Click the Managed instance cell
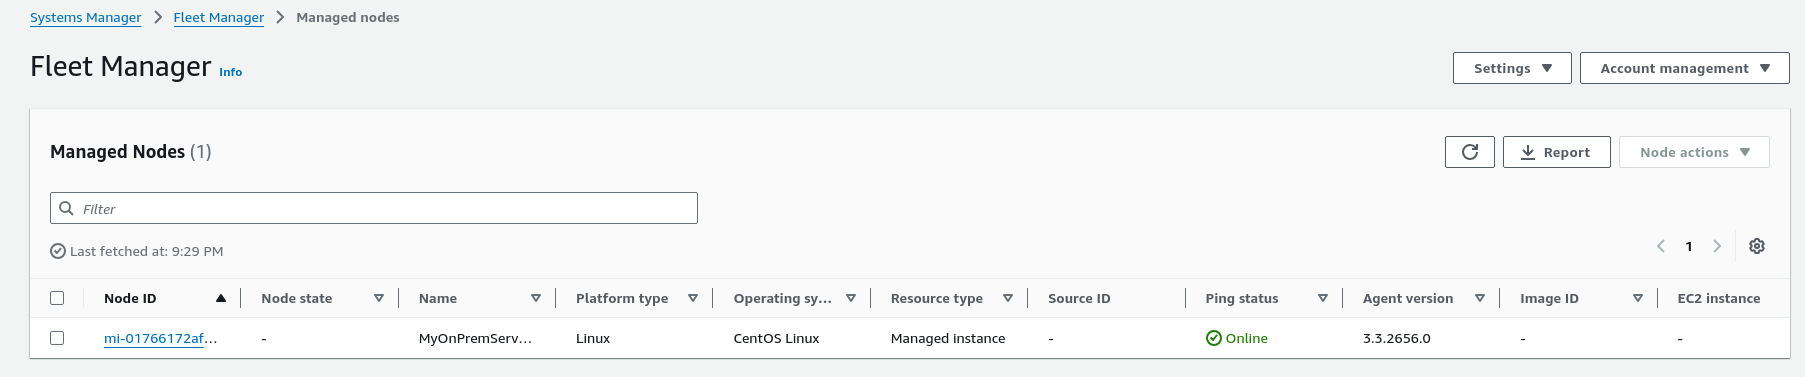The height and width of the screenshot is (377, 1805). tap(948, 338)
